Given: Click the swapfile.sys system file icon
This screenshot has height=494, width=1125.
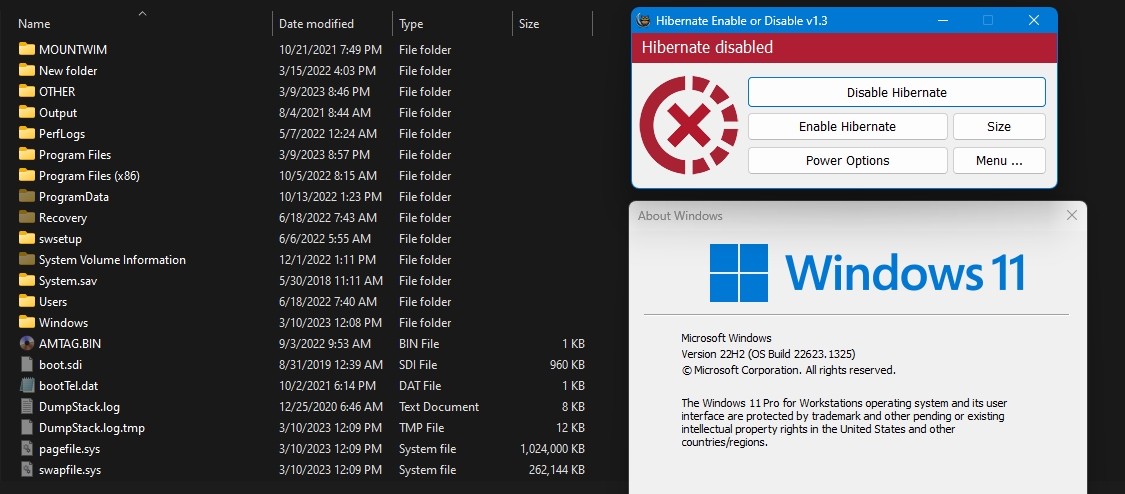Looking at the screenshot, I should click(27, 470).
